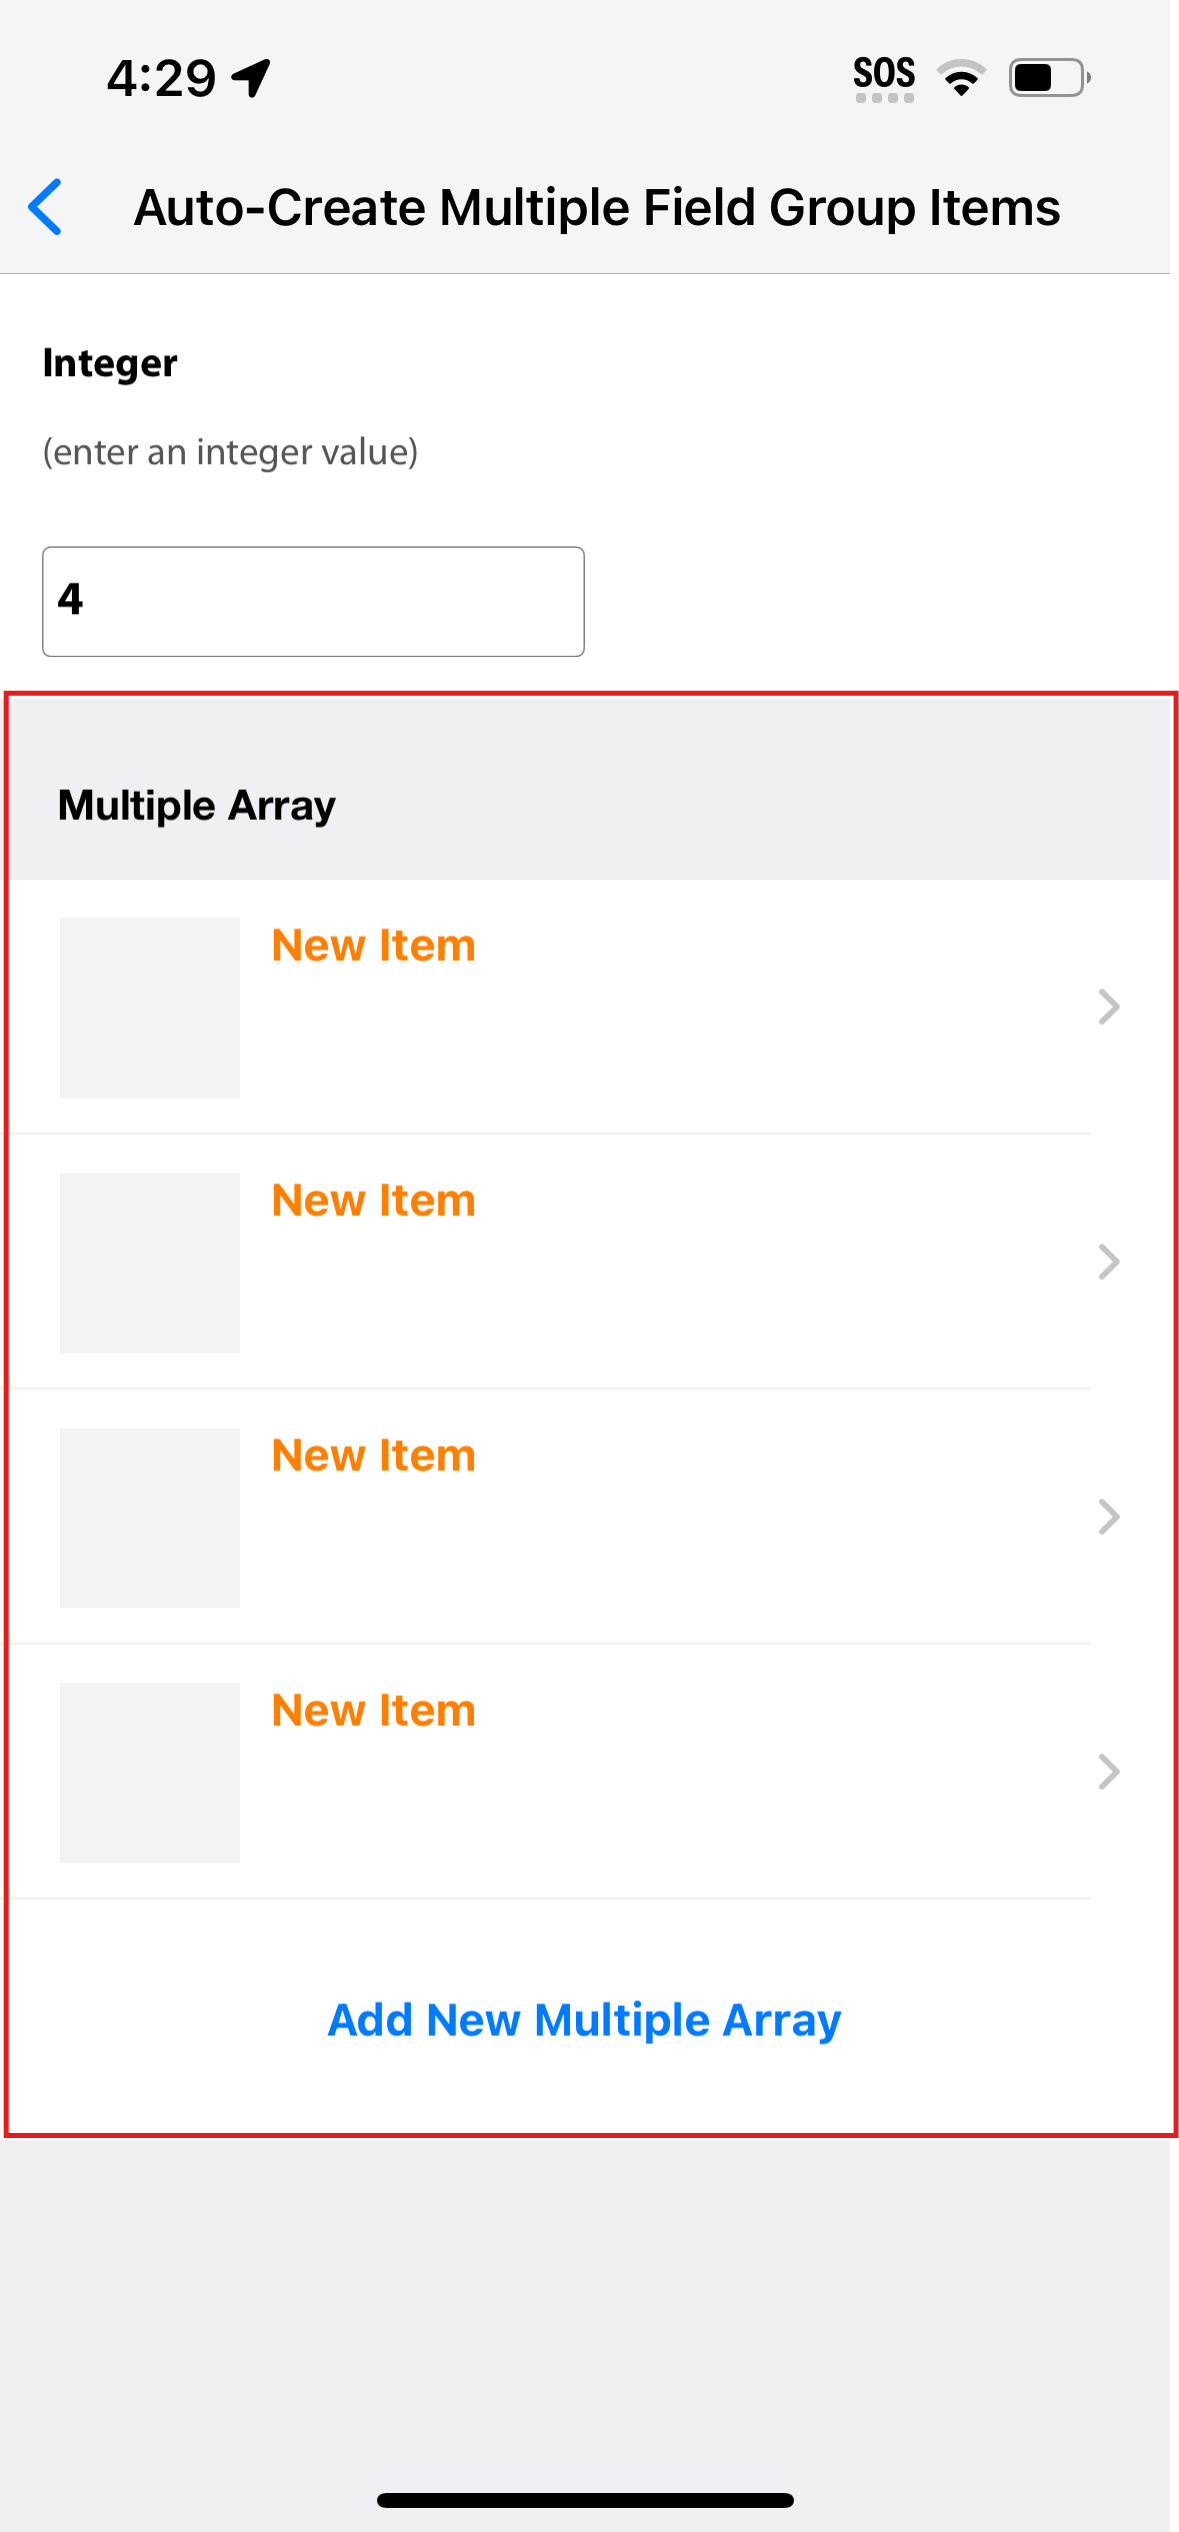Select the first orange New Item label
This screenshot has width=1179, height=2532.
[374, 946]
